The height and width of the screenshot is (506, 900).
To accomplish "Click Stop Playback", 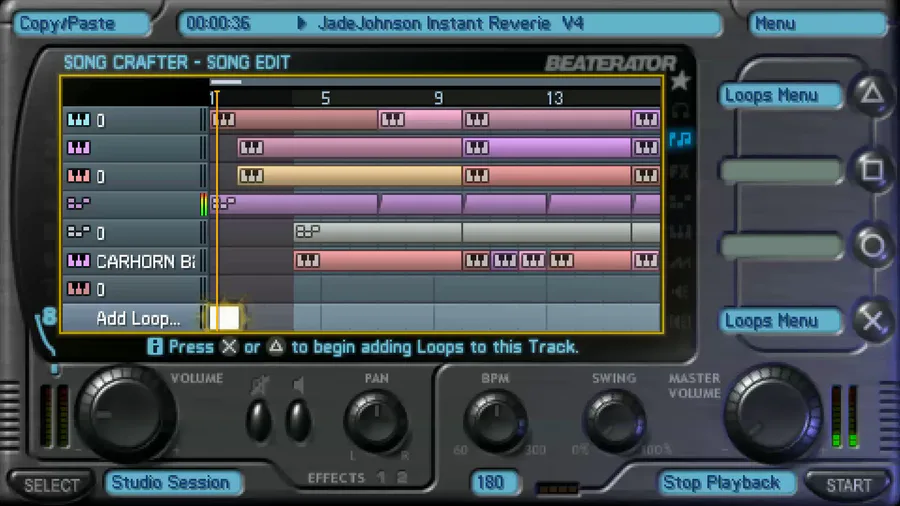I will point(726,482).
